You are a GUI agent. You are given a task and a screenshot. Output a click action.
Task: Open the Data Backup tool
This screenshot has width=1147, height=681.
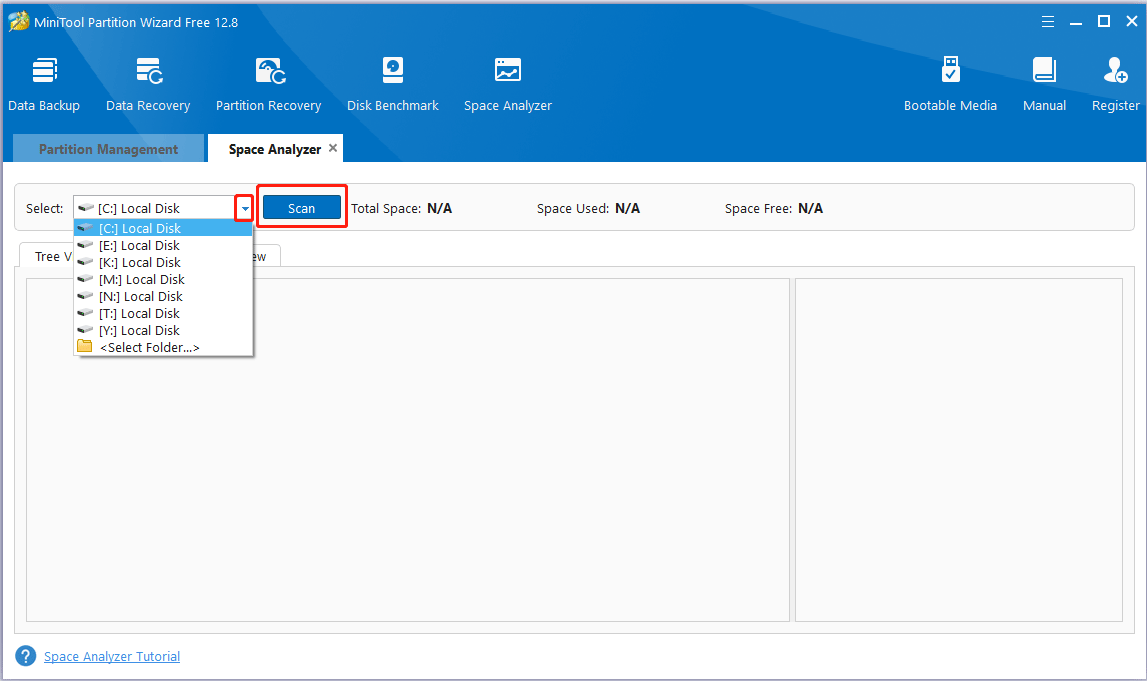click(x=44, y=84)
